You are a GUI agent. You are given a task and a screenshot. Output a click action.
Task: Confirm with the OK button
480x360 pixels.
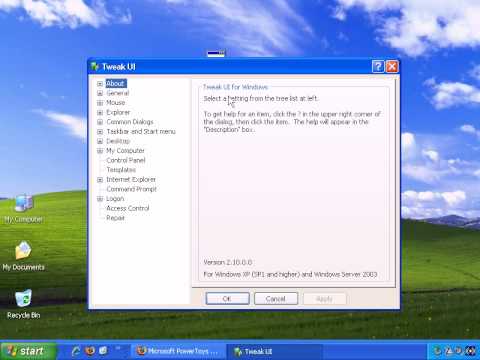click(x=227, y=298)
